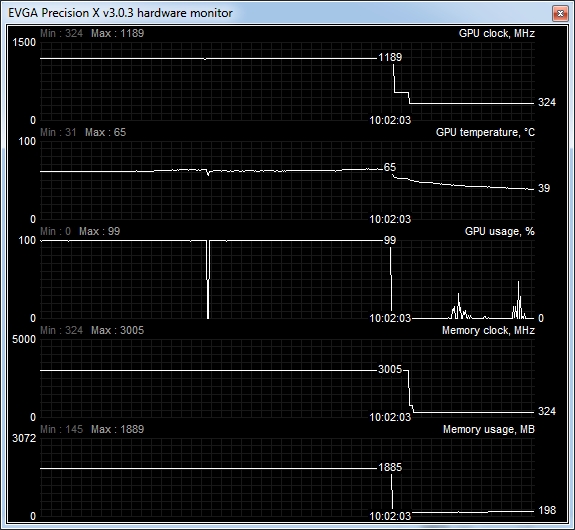Click the GPU usage 'Max : 99' text
Screen dimensions: 575x530
coord(99,231)
